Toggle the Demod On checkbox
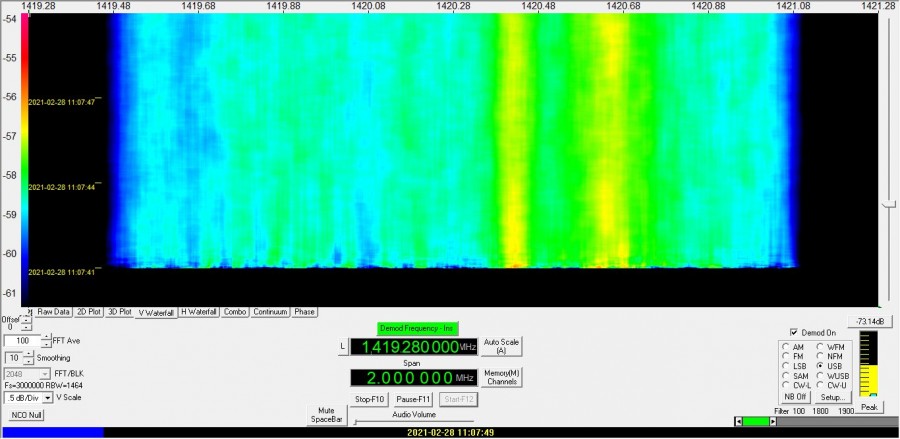This screenshot has width=900, height=439. point(794,332)
